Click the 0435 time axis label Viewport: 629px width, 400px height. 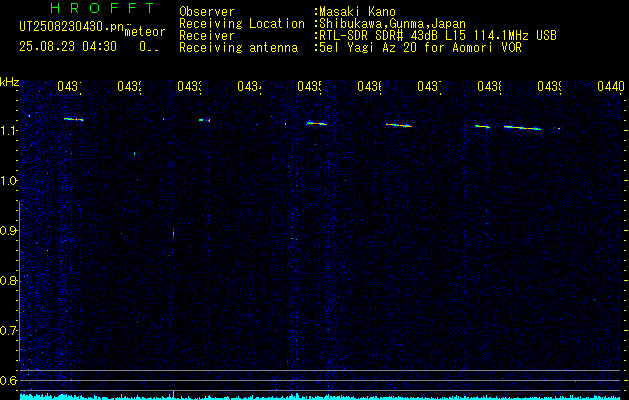309,86
